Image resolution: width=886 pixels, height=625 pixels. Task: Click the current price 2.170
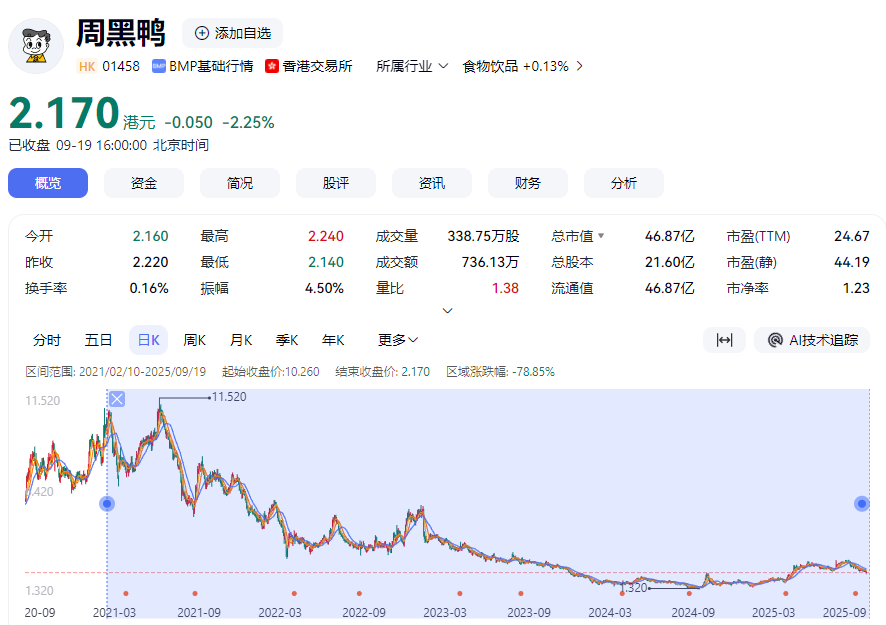64,113
